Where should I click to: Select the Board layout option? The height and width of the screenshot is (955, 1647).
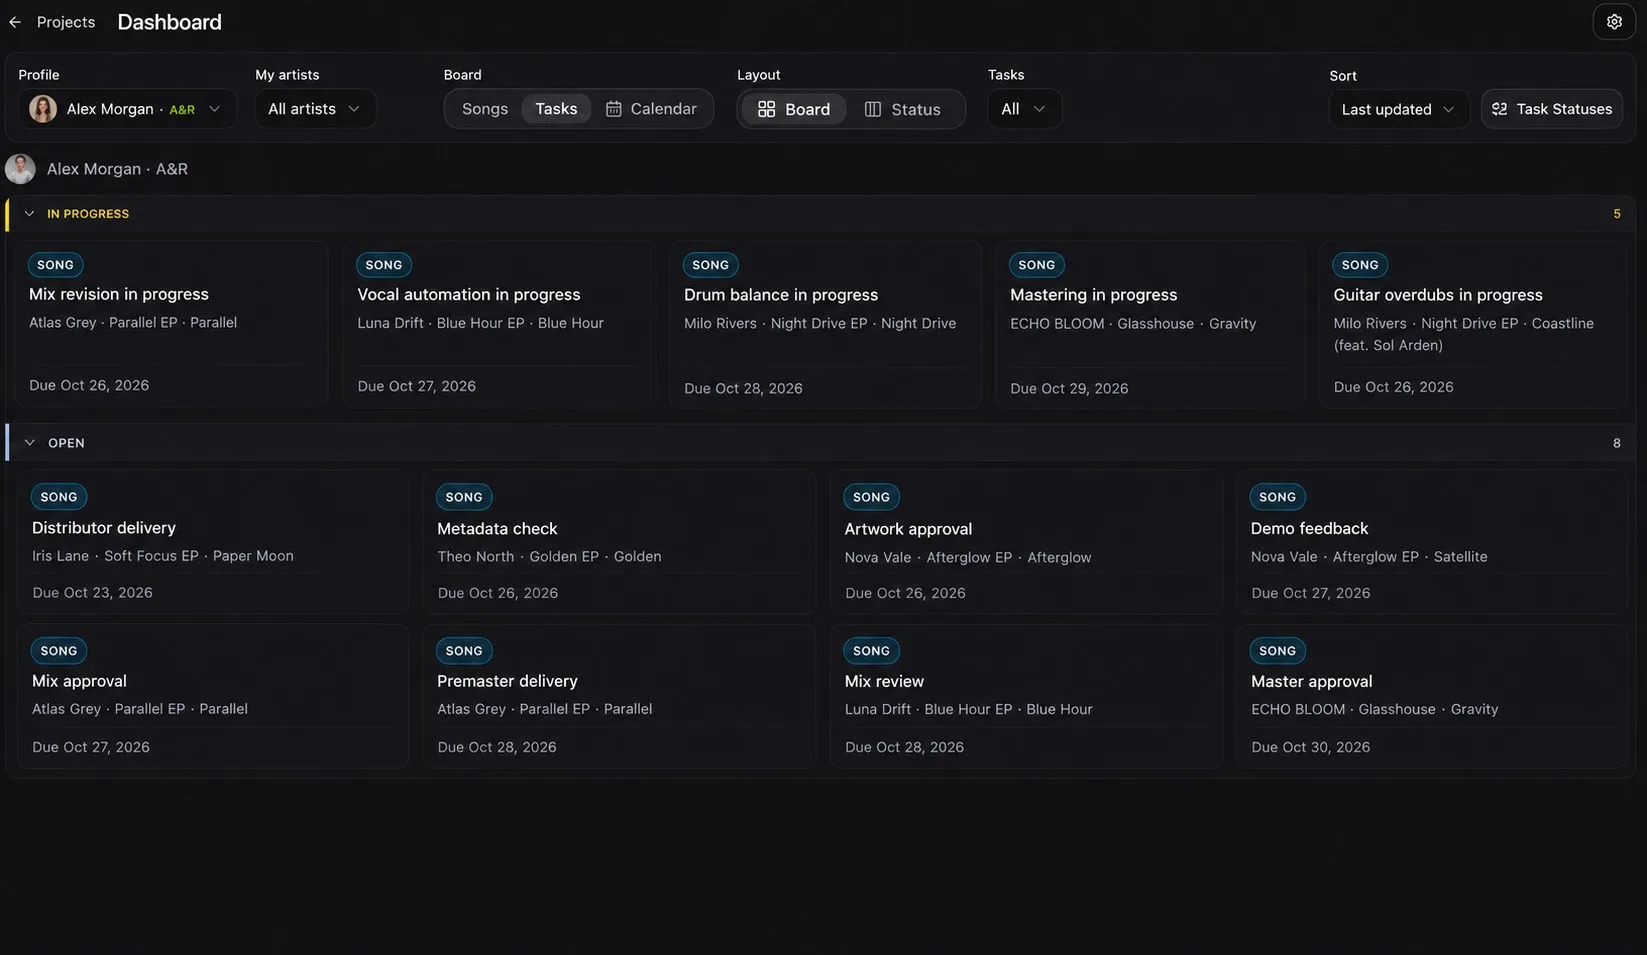coord(794,109)
